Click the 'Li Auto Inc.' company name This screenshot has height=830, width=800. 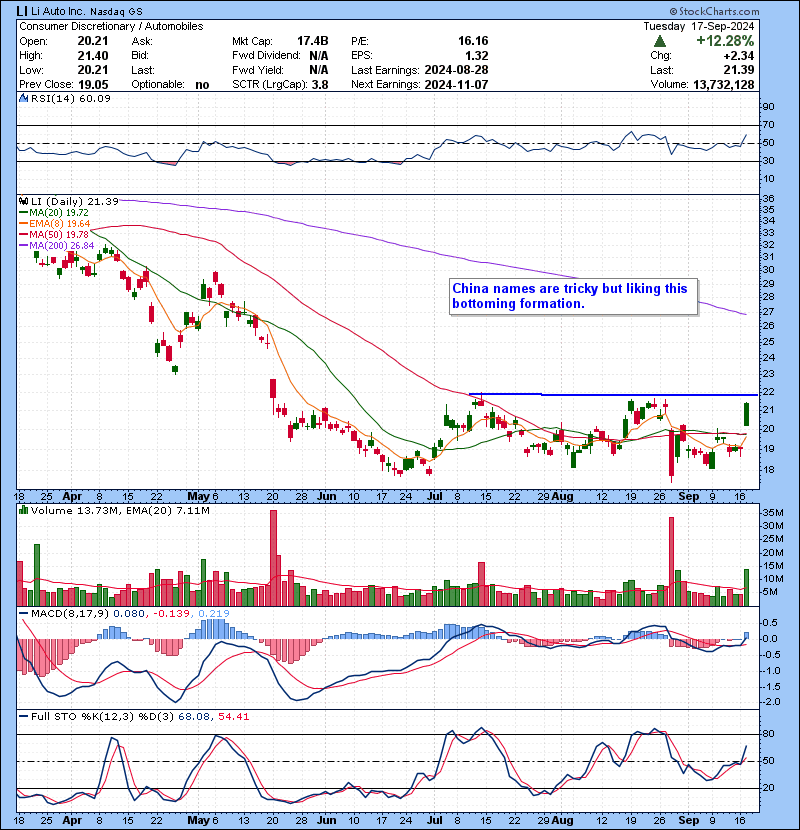[59, 11]
